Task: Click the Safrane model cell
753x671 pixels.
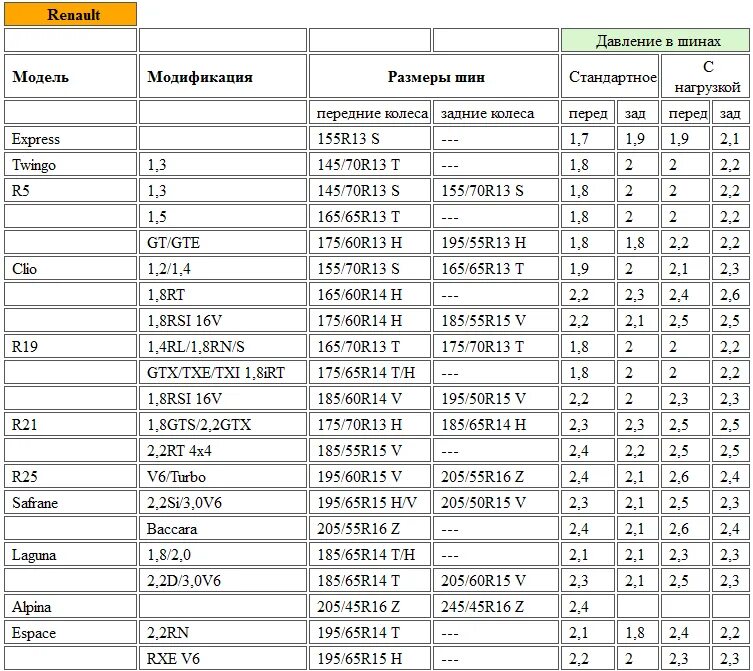Action: pos(71,502)
